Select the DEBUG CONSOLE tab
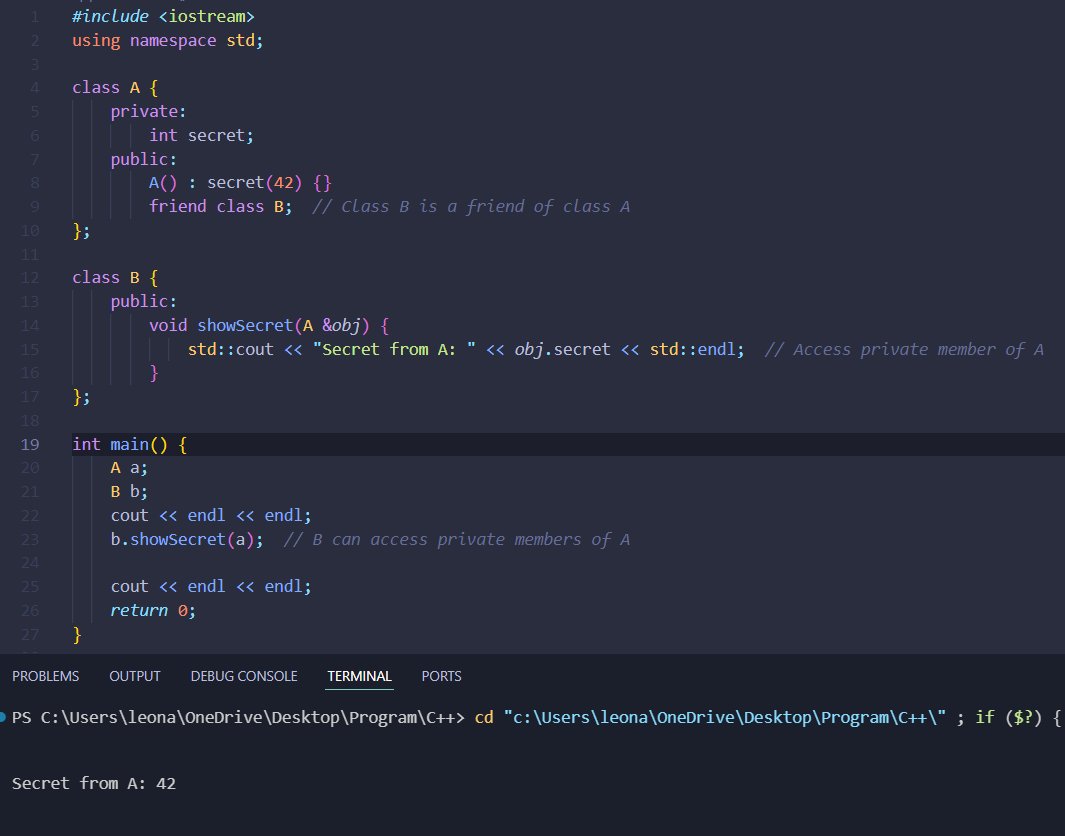Image resolution: width=1065 pixels, height=836 pixels. (243, 676)
